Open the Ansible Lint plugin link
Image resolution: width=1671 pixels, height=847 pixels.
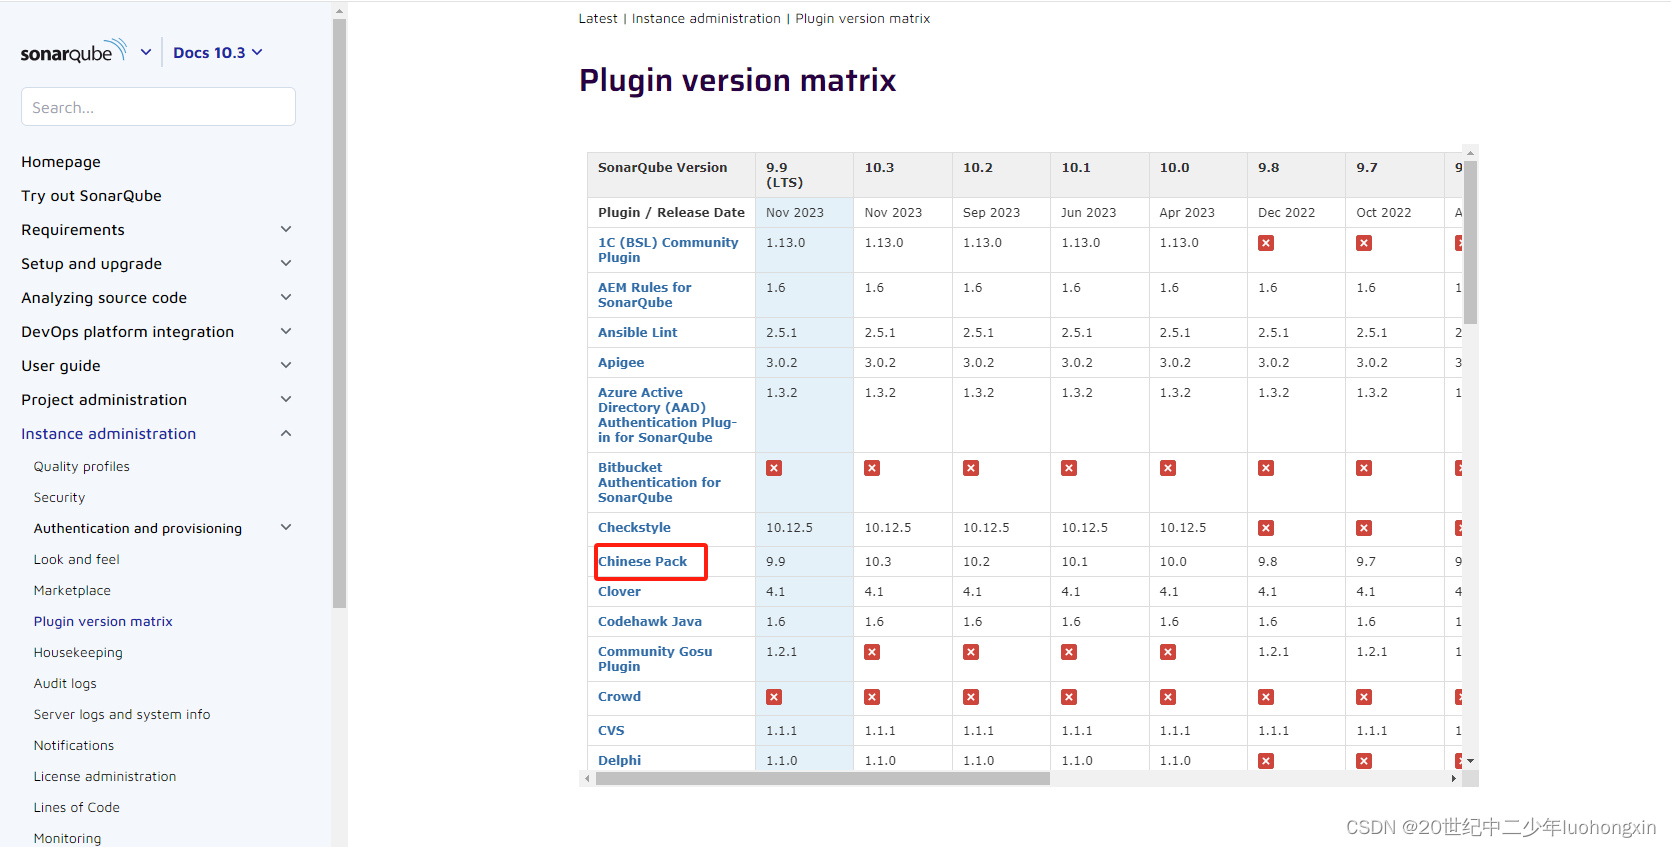(x=637, y=332)
